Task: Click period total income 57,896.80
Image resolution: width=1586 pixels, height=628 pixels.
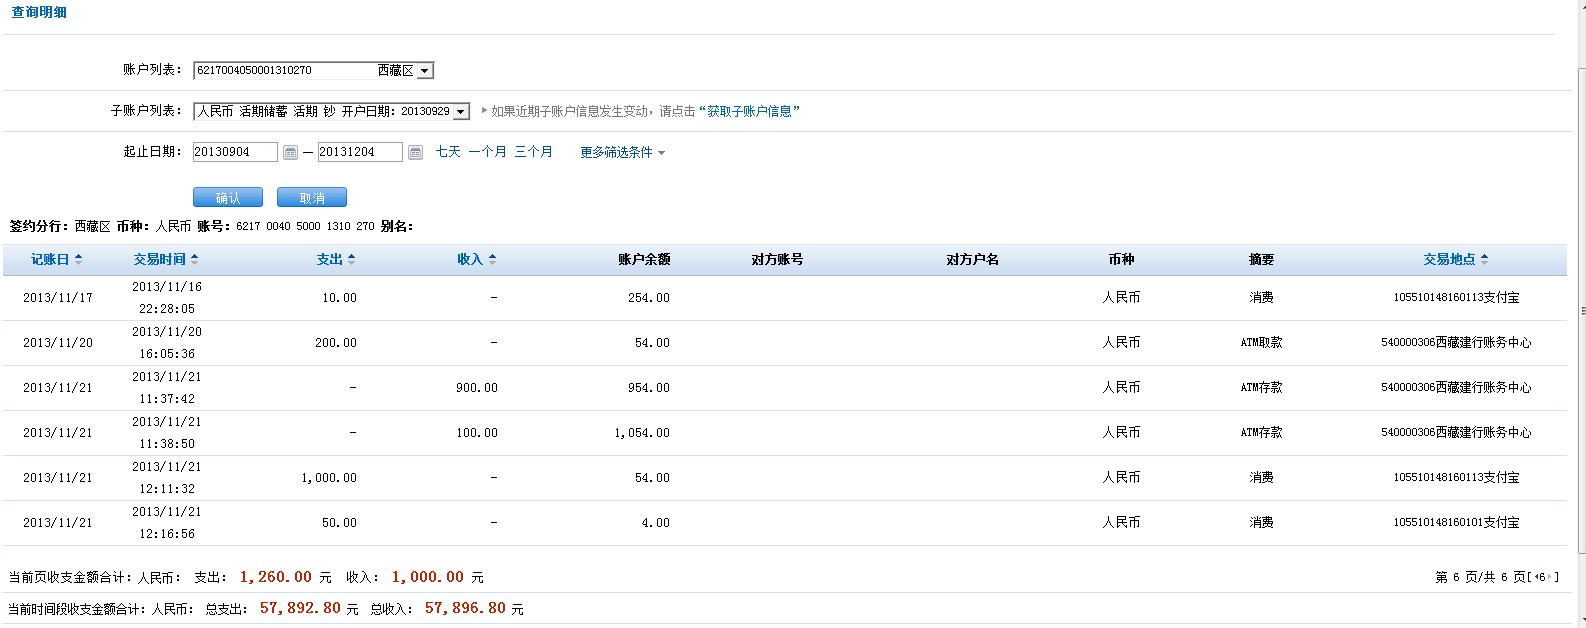Action: (465, 608)
